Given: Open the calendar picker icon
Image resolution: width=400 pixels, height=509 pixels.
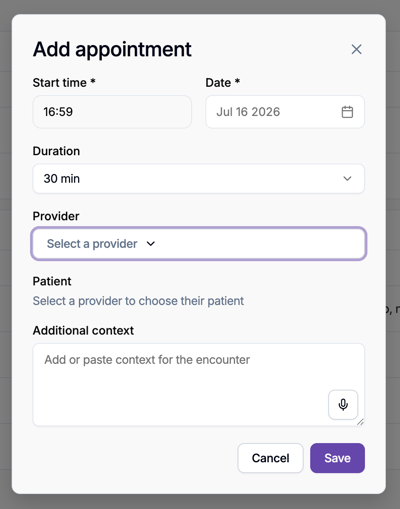Looking at the screenshot, I should coord(347,112).
